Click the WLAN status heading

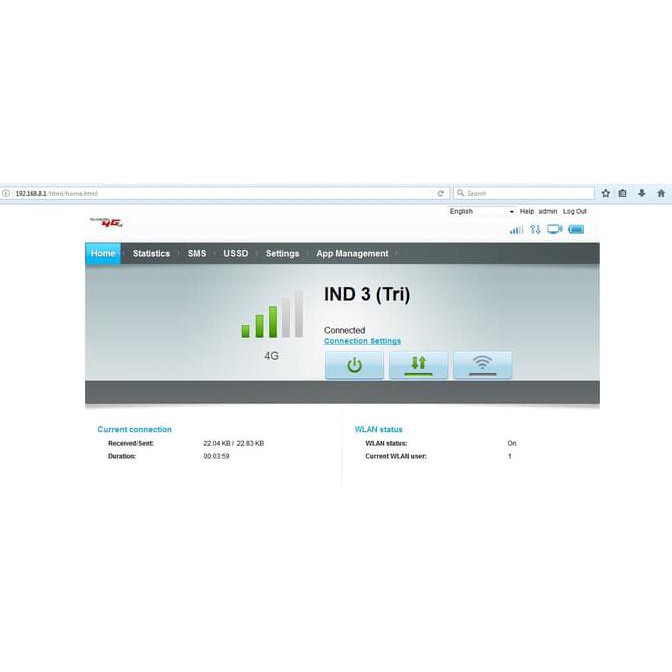(x=378, y=429)
